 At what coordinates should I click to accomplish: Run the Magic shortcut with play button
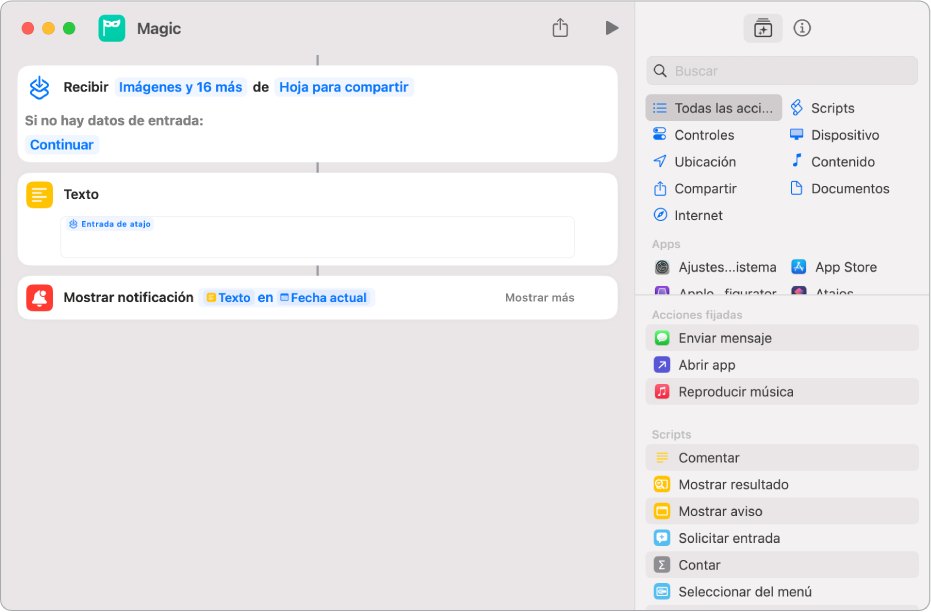[612, 28]
